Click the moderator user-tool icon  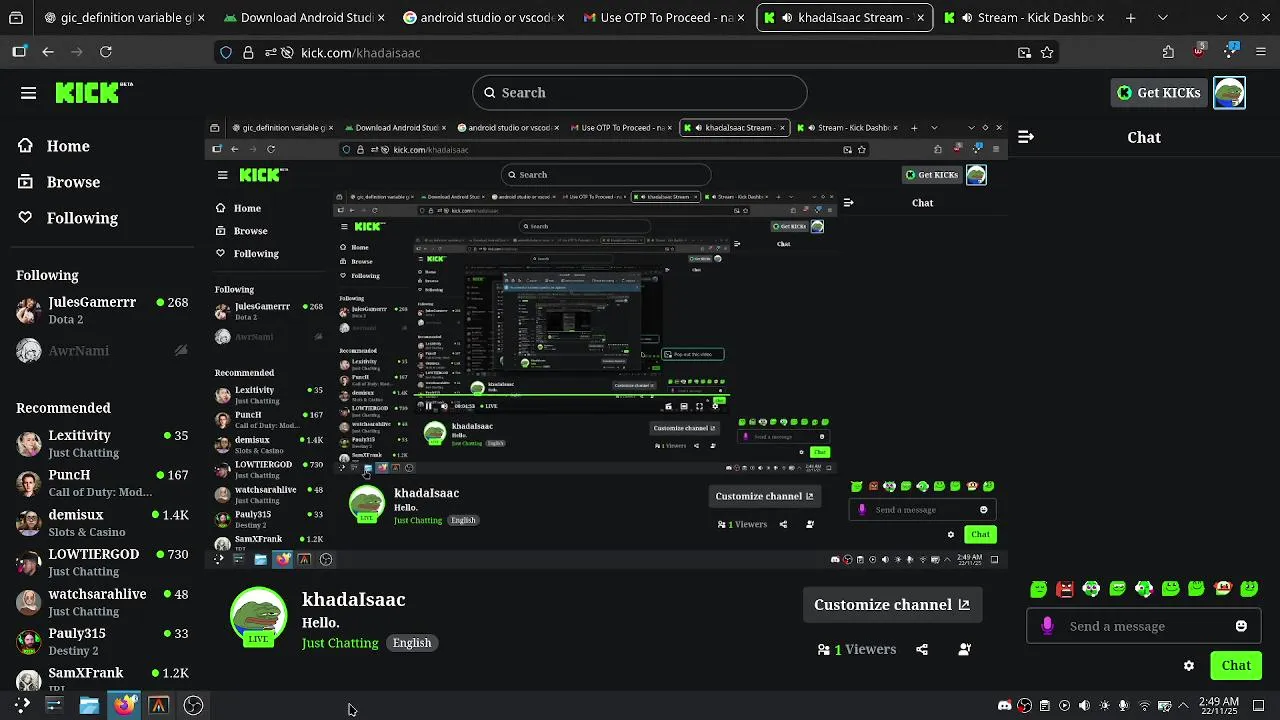point(964,649)
